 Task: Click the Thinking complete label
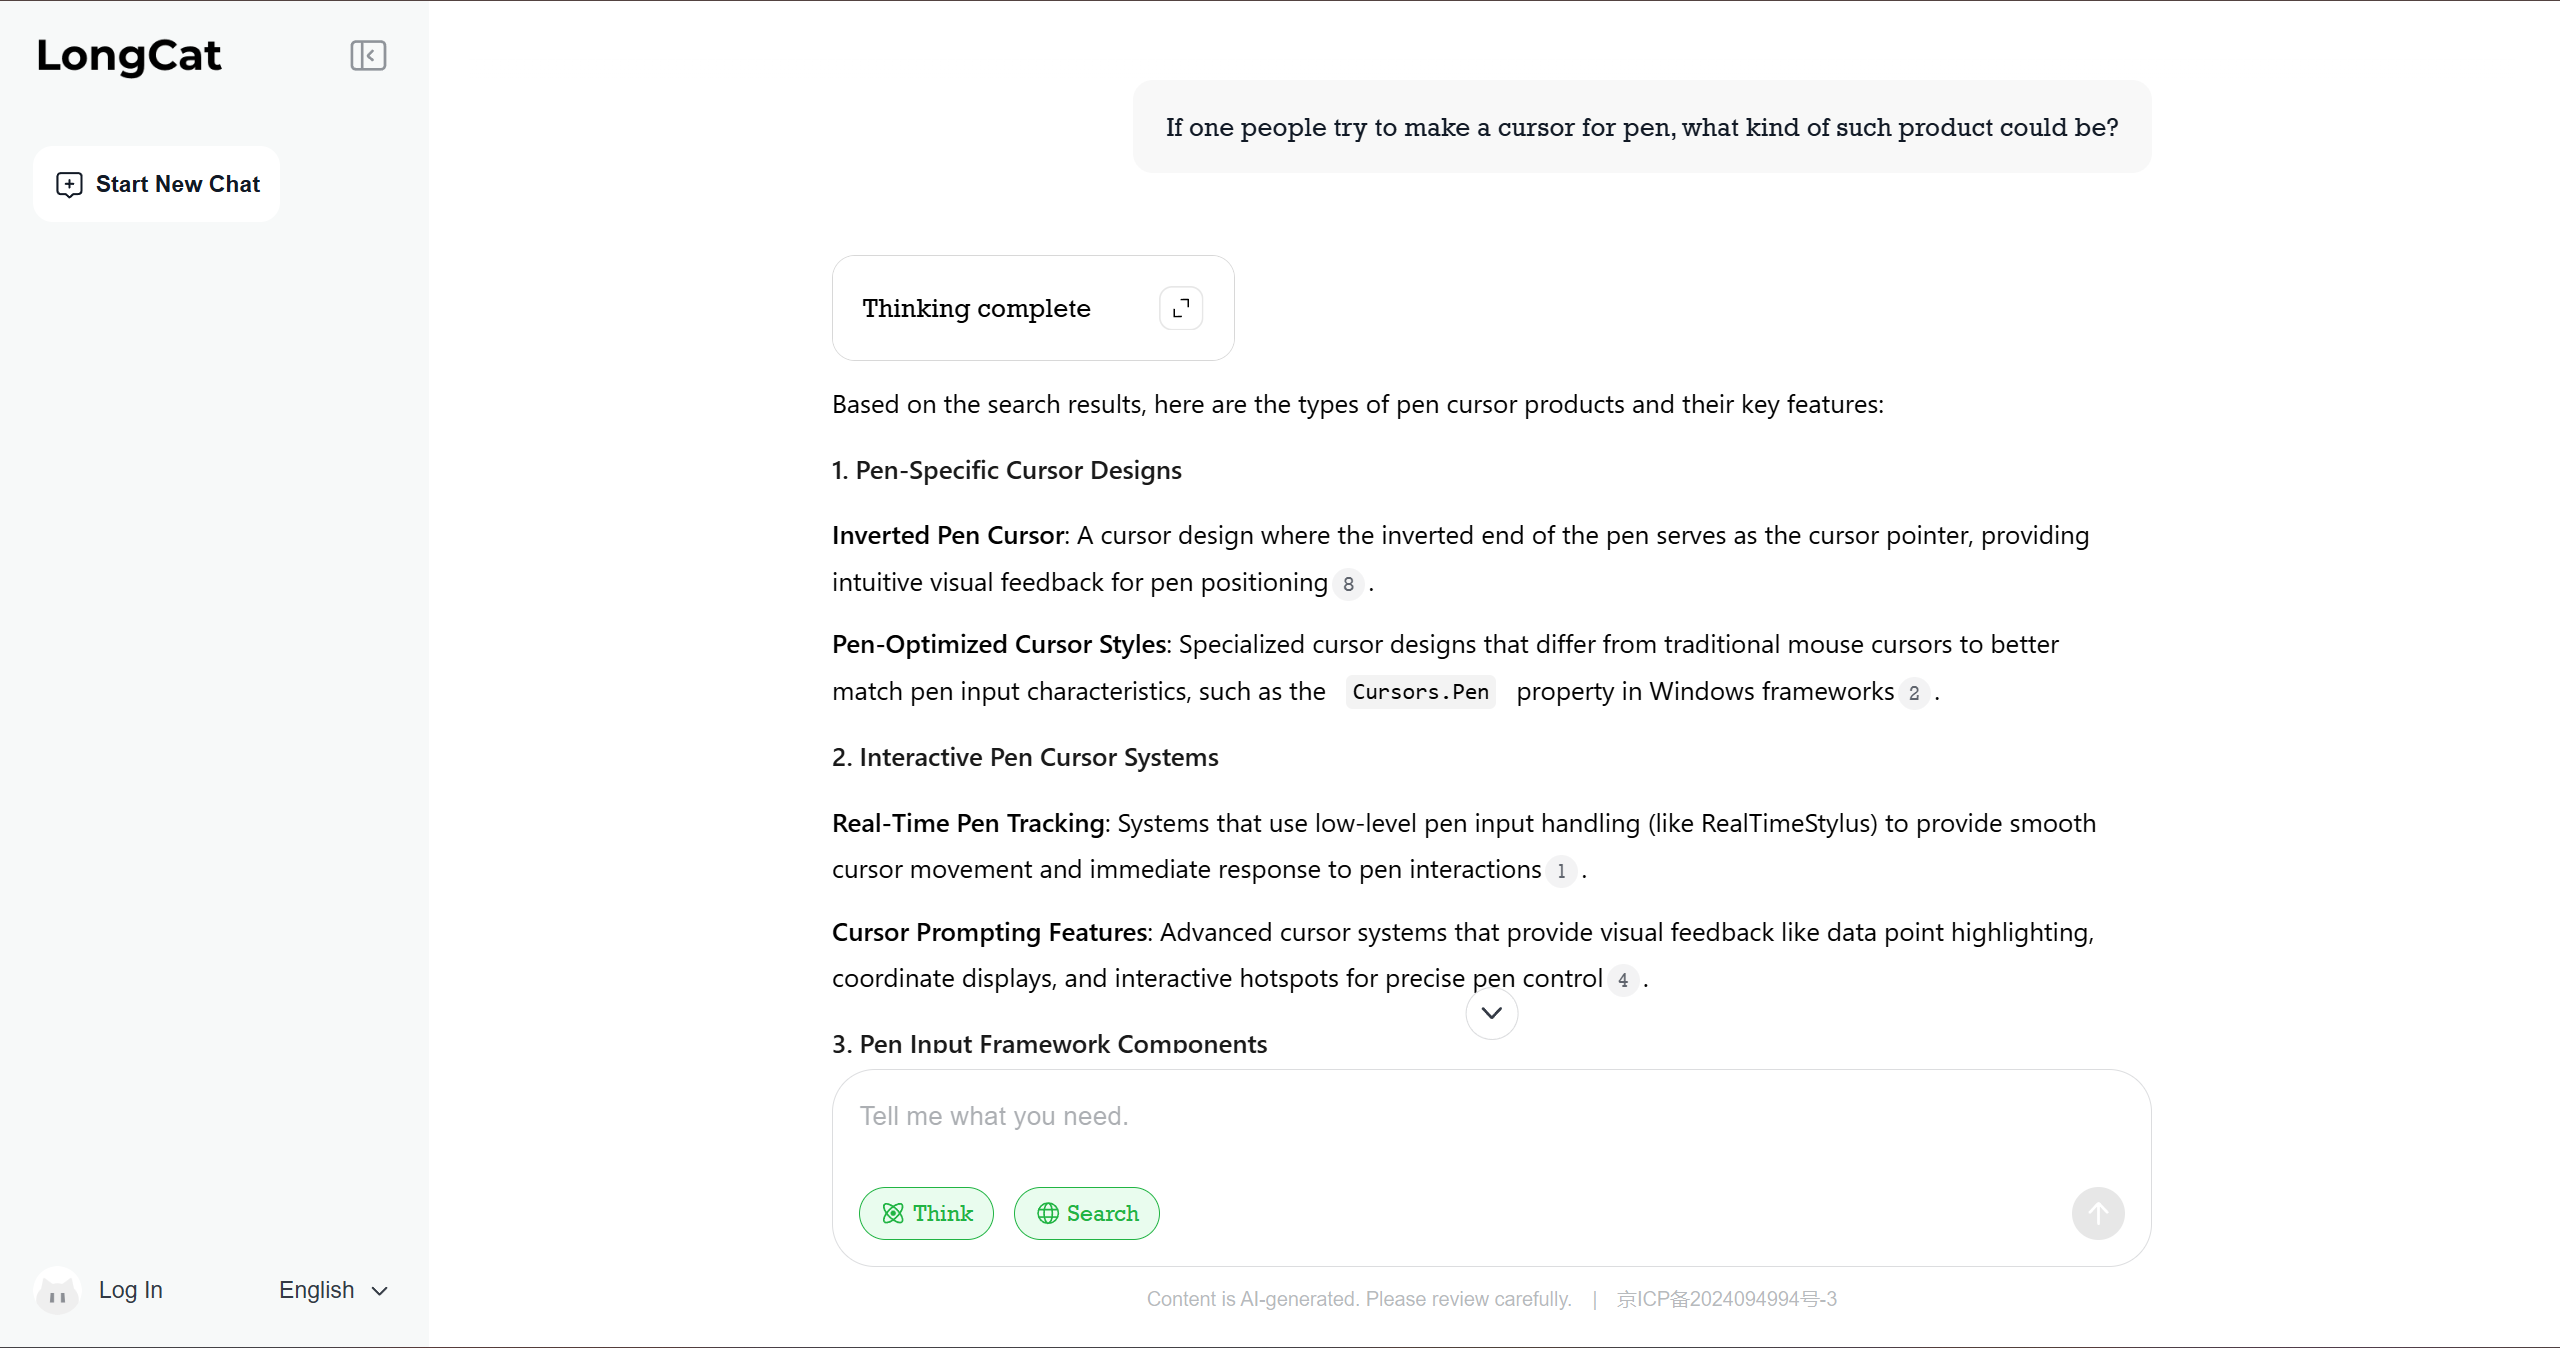976,308
